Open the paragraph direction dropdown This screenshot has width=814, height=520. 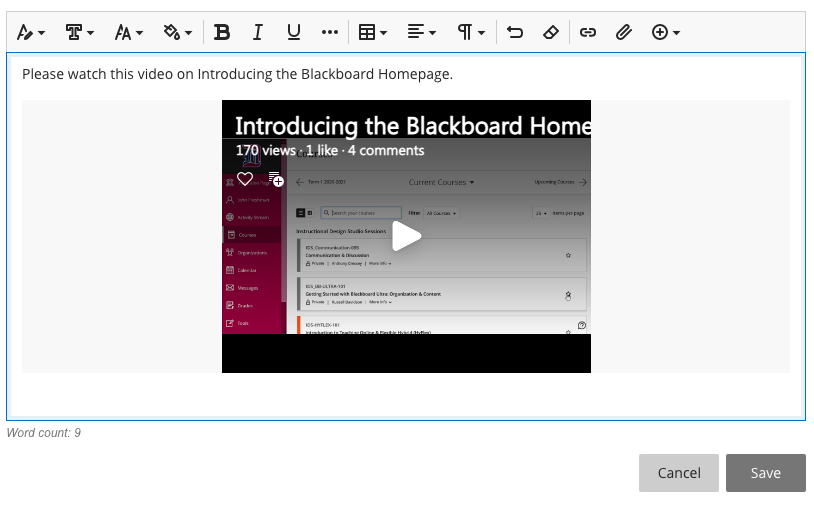(470, 32)
